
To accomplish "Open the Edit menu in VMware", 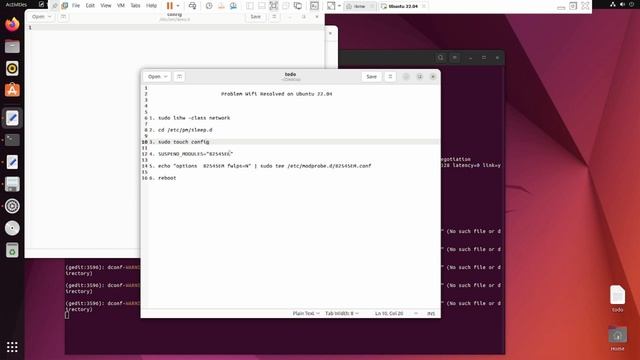I will 90,6.
